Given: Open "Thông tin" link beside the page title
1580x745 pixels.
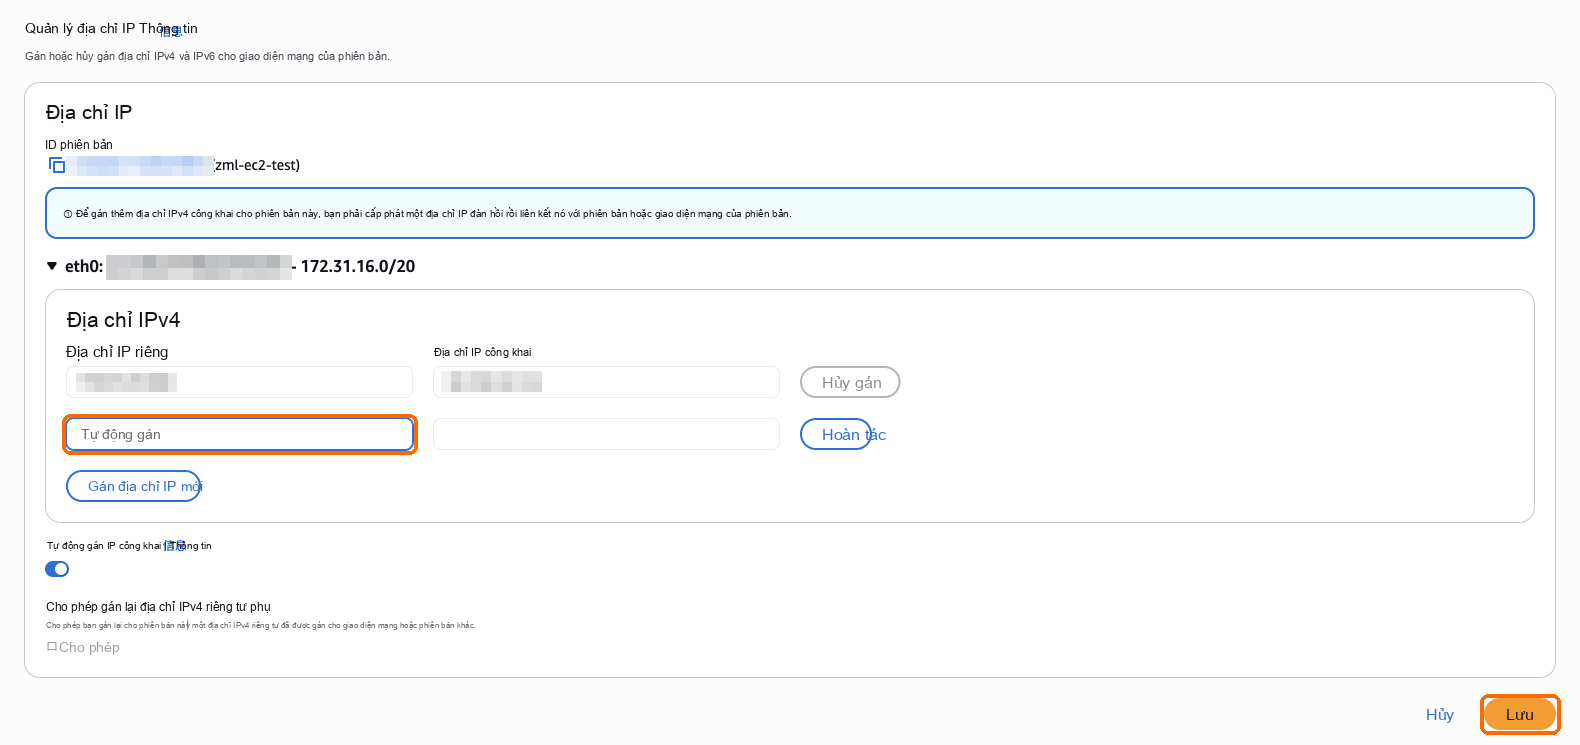Looking at the screenshot, I should pyautogui.click(x=169, y=29).
